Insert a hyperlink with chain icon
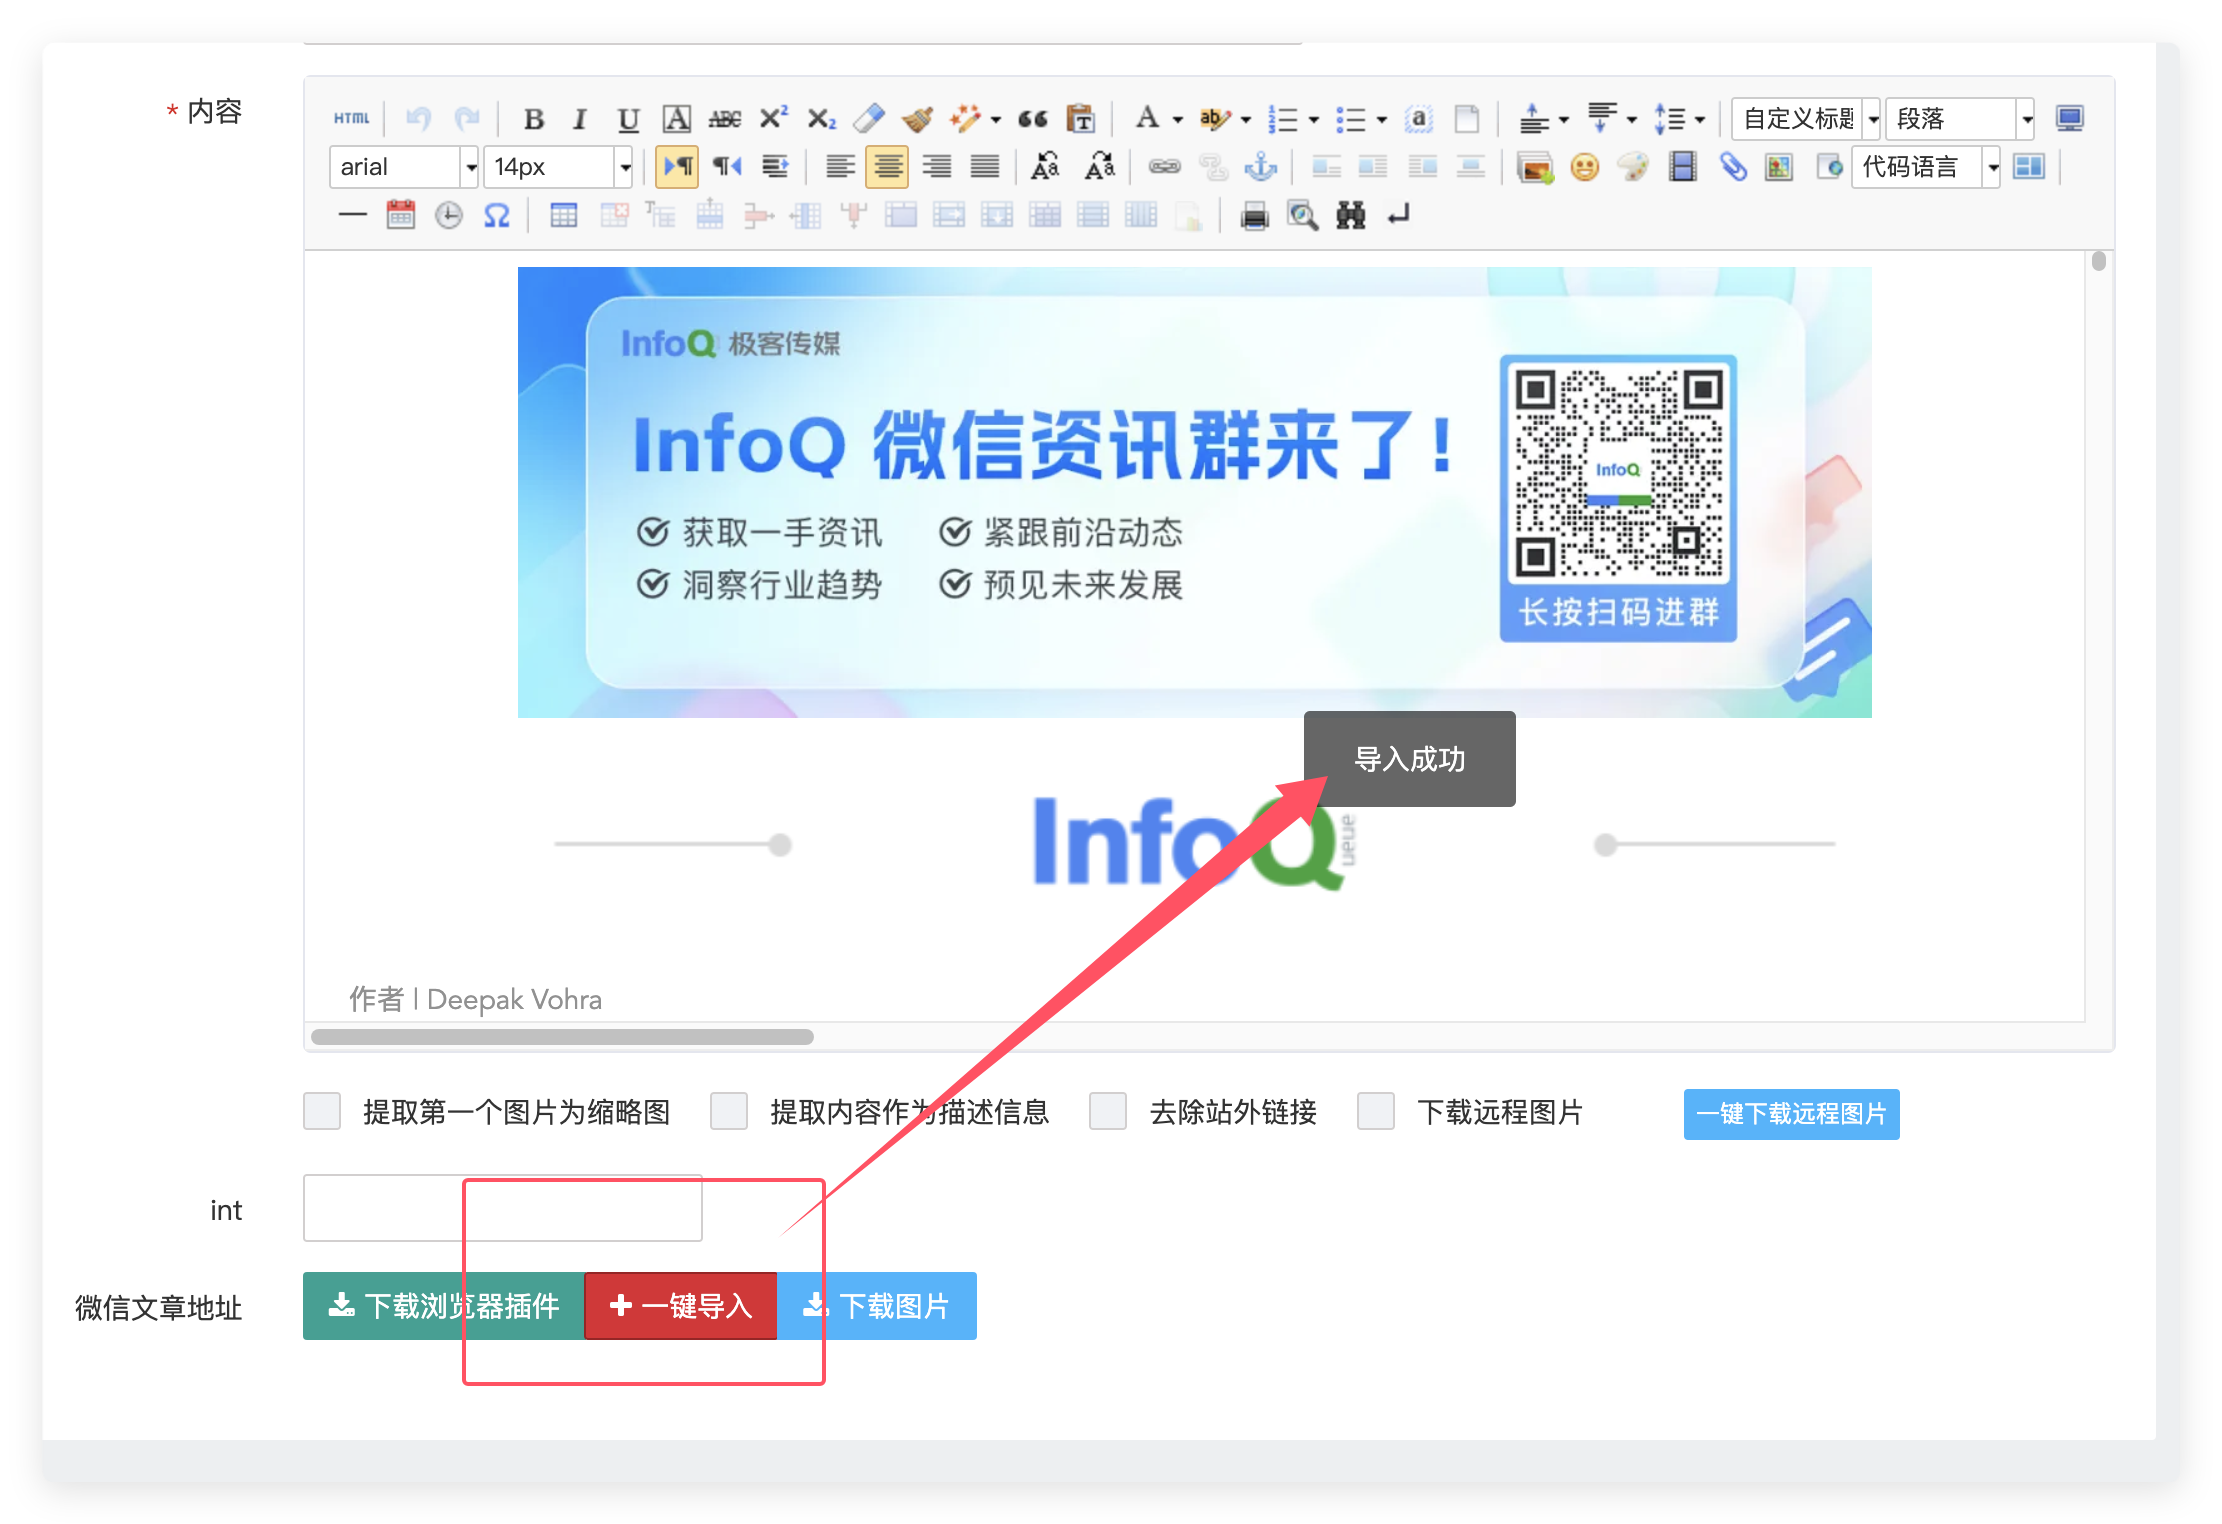Image resolution: width=2222 pixels, height=1524 pixels. tap(1164, 167)
